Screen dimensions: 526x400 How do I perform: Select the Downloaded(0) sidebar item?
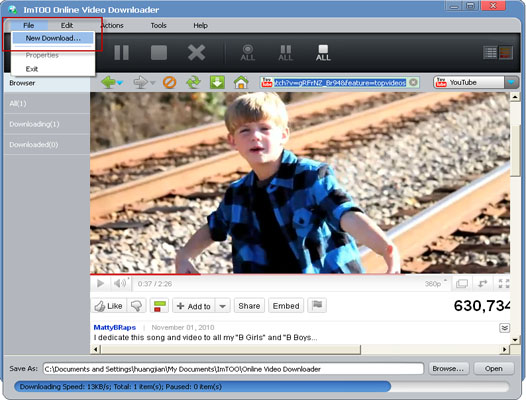point(47,145)
